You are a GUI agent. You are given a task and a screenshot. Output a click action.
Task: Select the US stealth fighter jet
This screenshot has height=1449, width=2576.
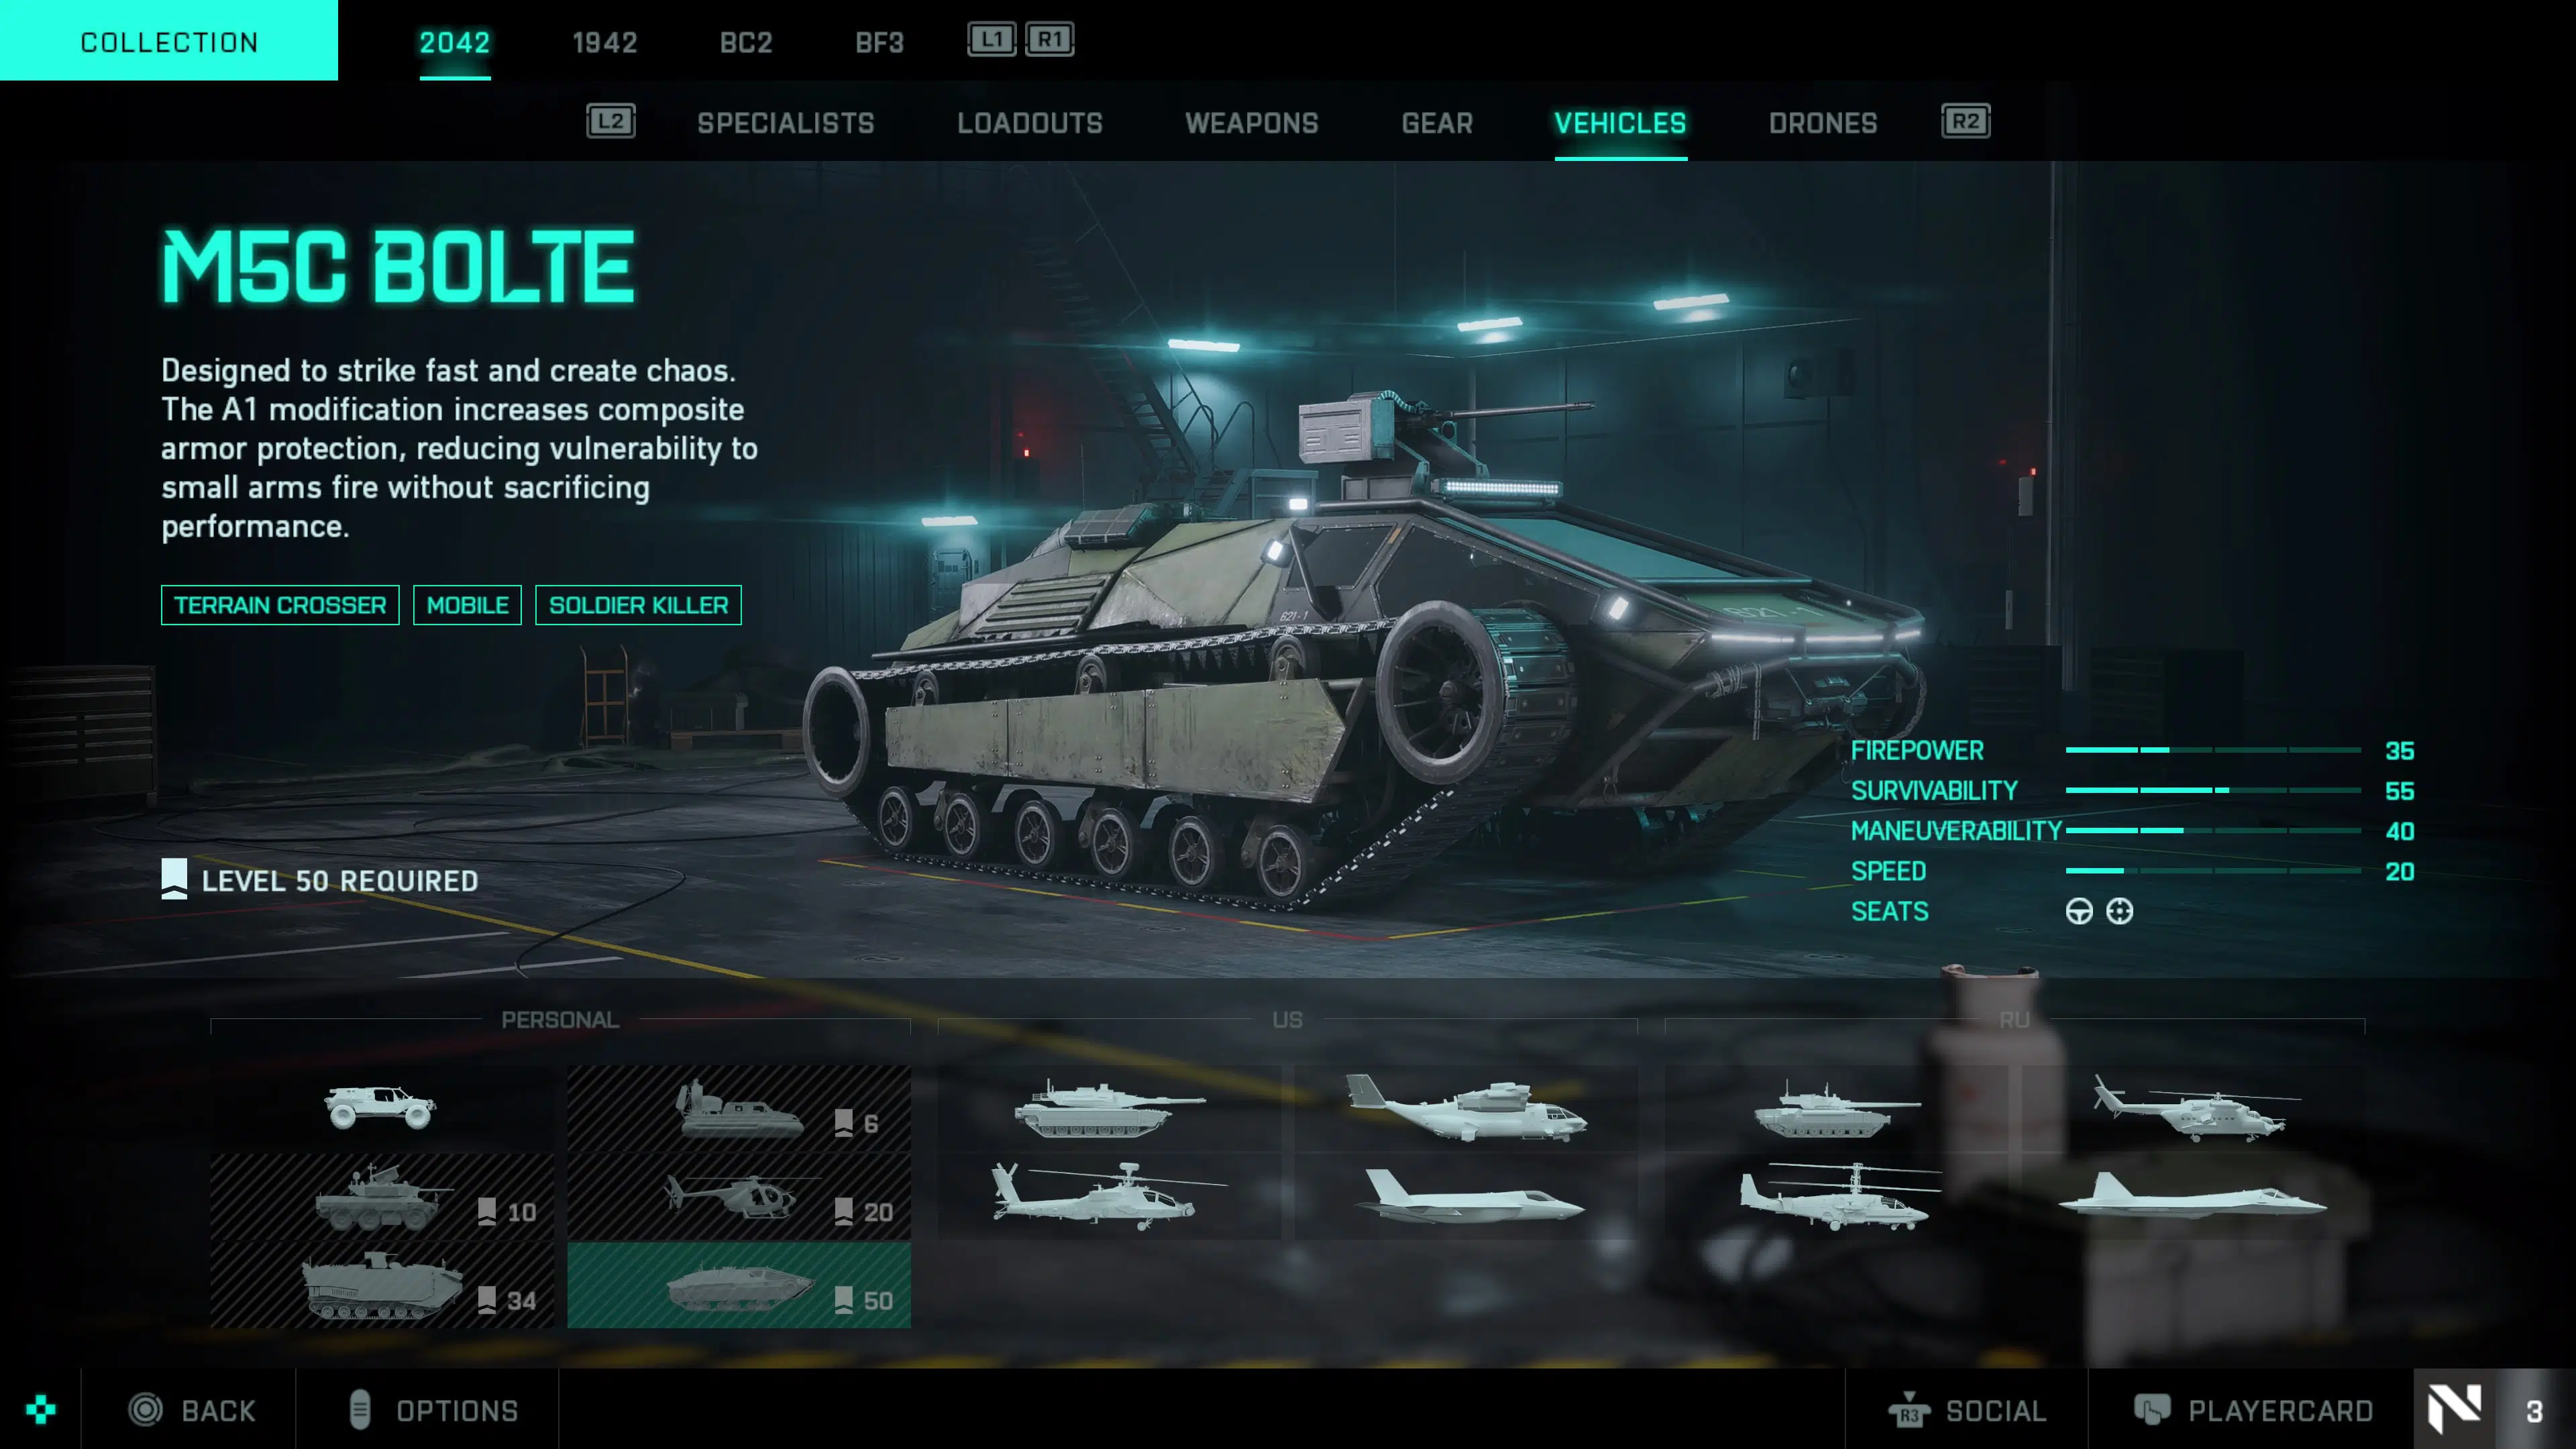point(1467,1197)
